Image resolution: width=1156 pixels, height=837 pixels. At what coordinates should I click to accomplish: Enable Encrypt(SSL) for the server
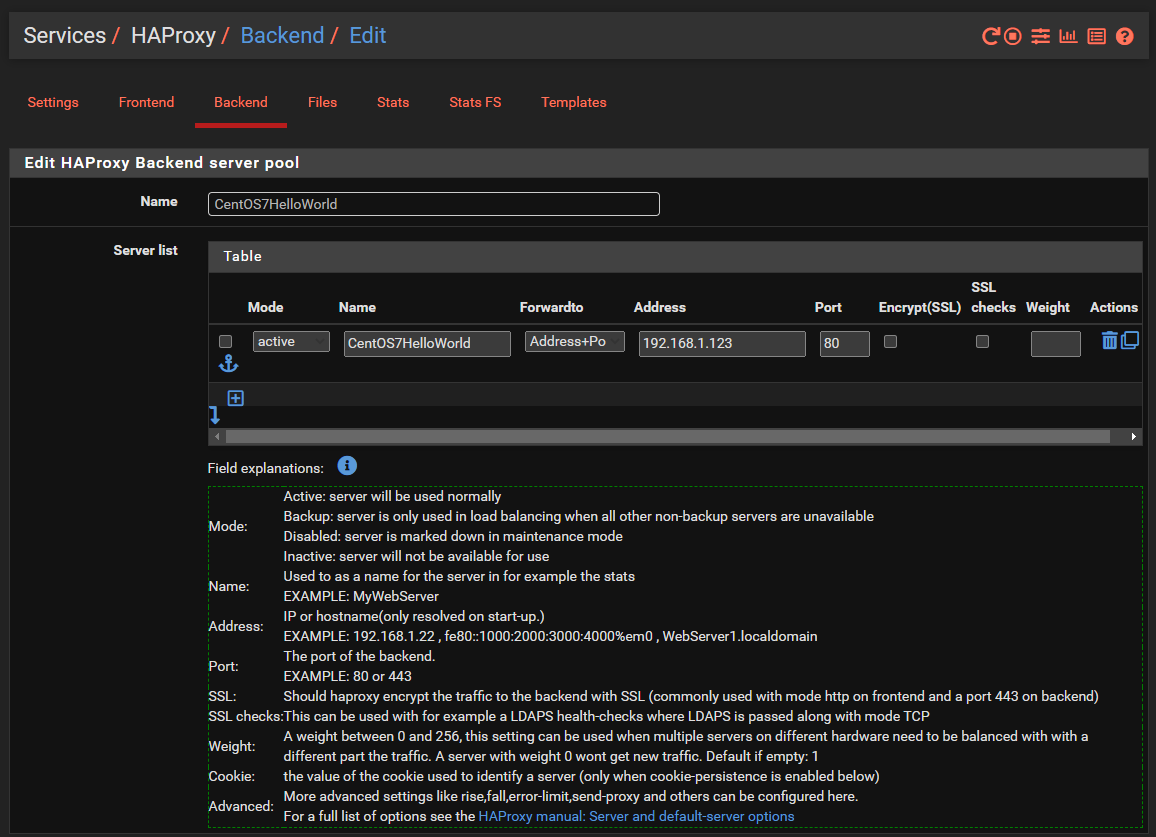tap(891, 341)
